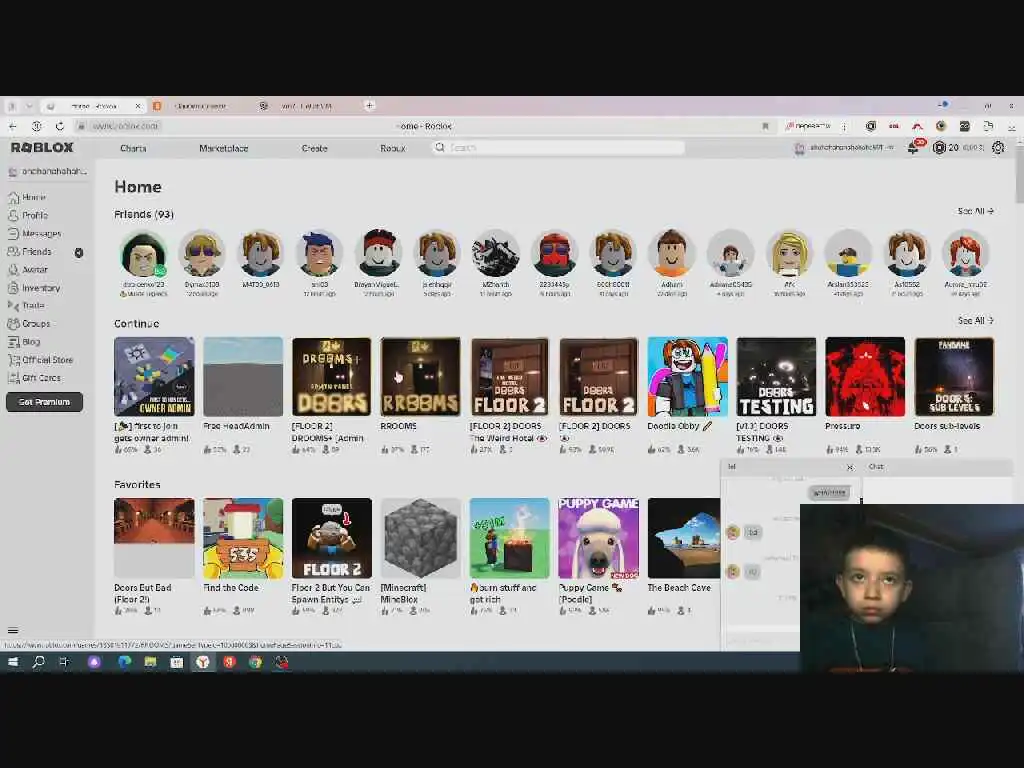Click the bookmark icon in address bar
1024x768 pixels.
[765, 126]
